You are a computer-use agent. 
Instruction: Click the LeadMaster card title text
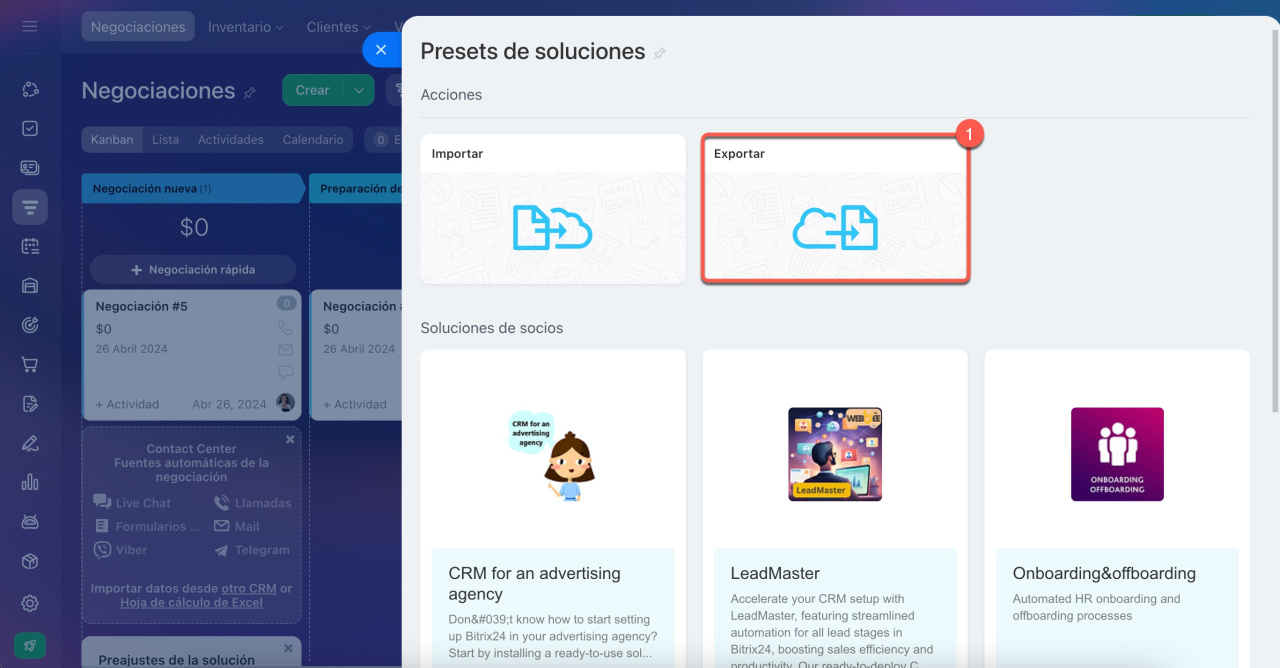pyautogui.click(x=775, y=574)
